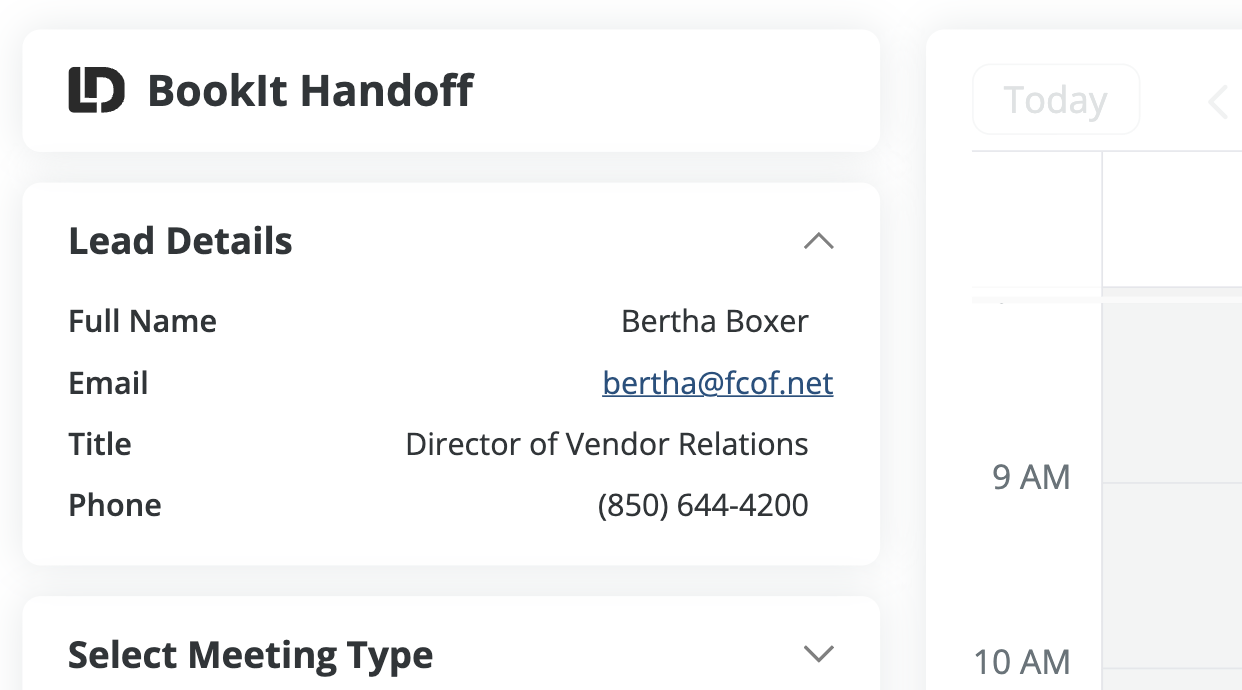
Task: Click the Full Name field label
Action: (x=142, y=322)
